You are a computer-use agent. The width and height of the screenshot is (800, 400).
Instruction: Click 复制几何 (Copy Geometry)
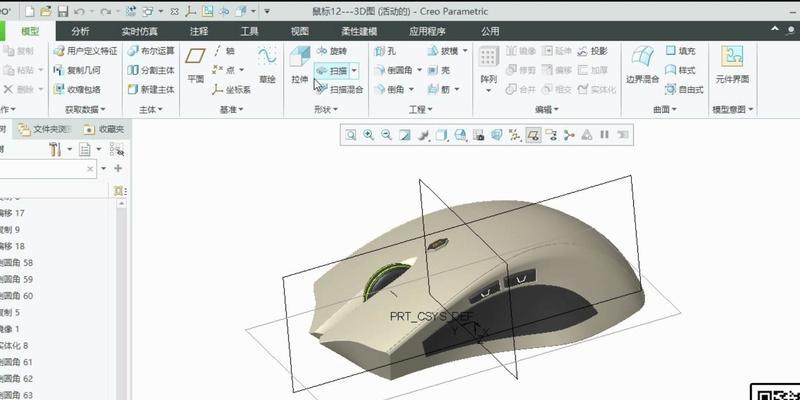coord(78,70)
